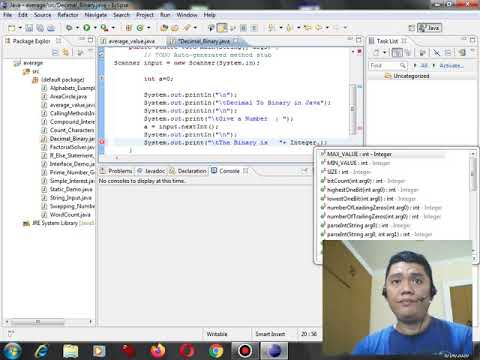Click the Next Annotation toolbar icon

272,28
